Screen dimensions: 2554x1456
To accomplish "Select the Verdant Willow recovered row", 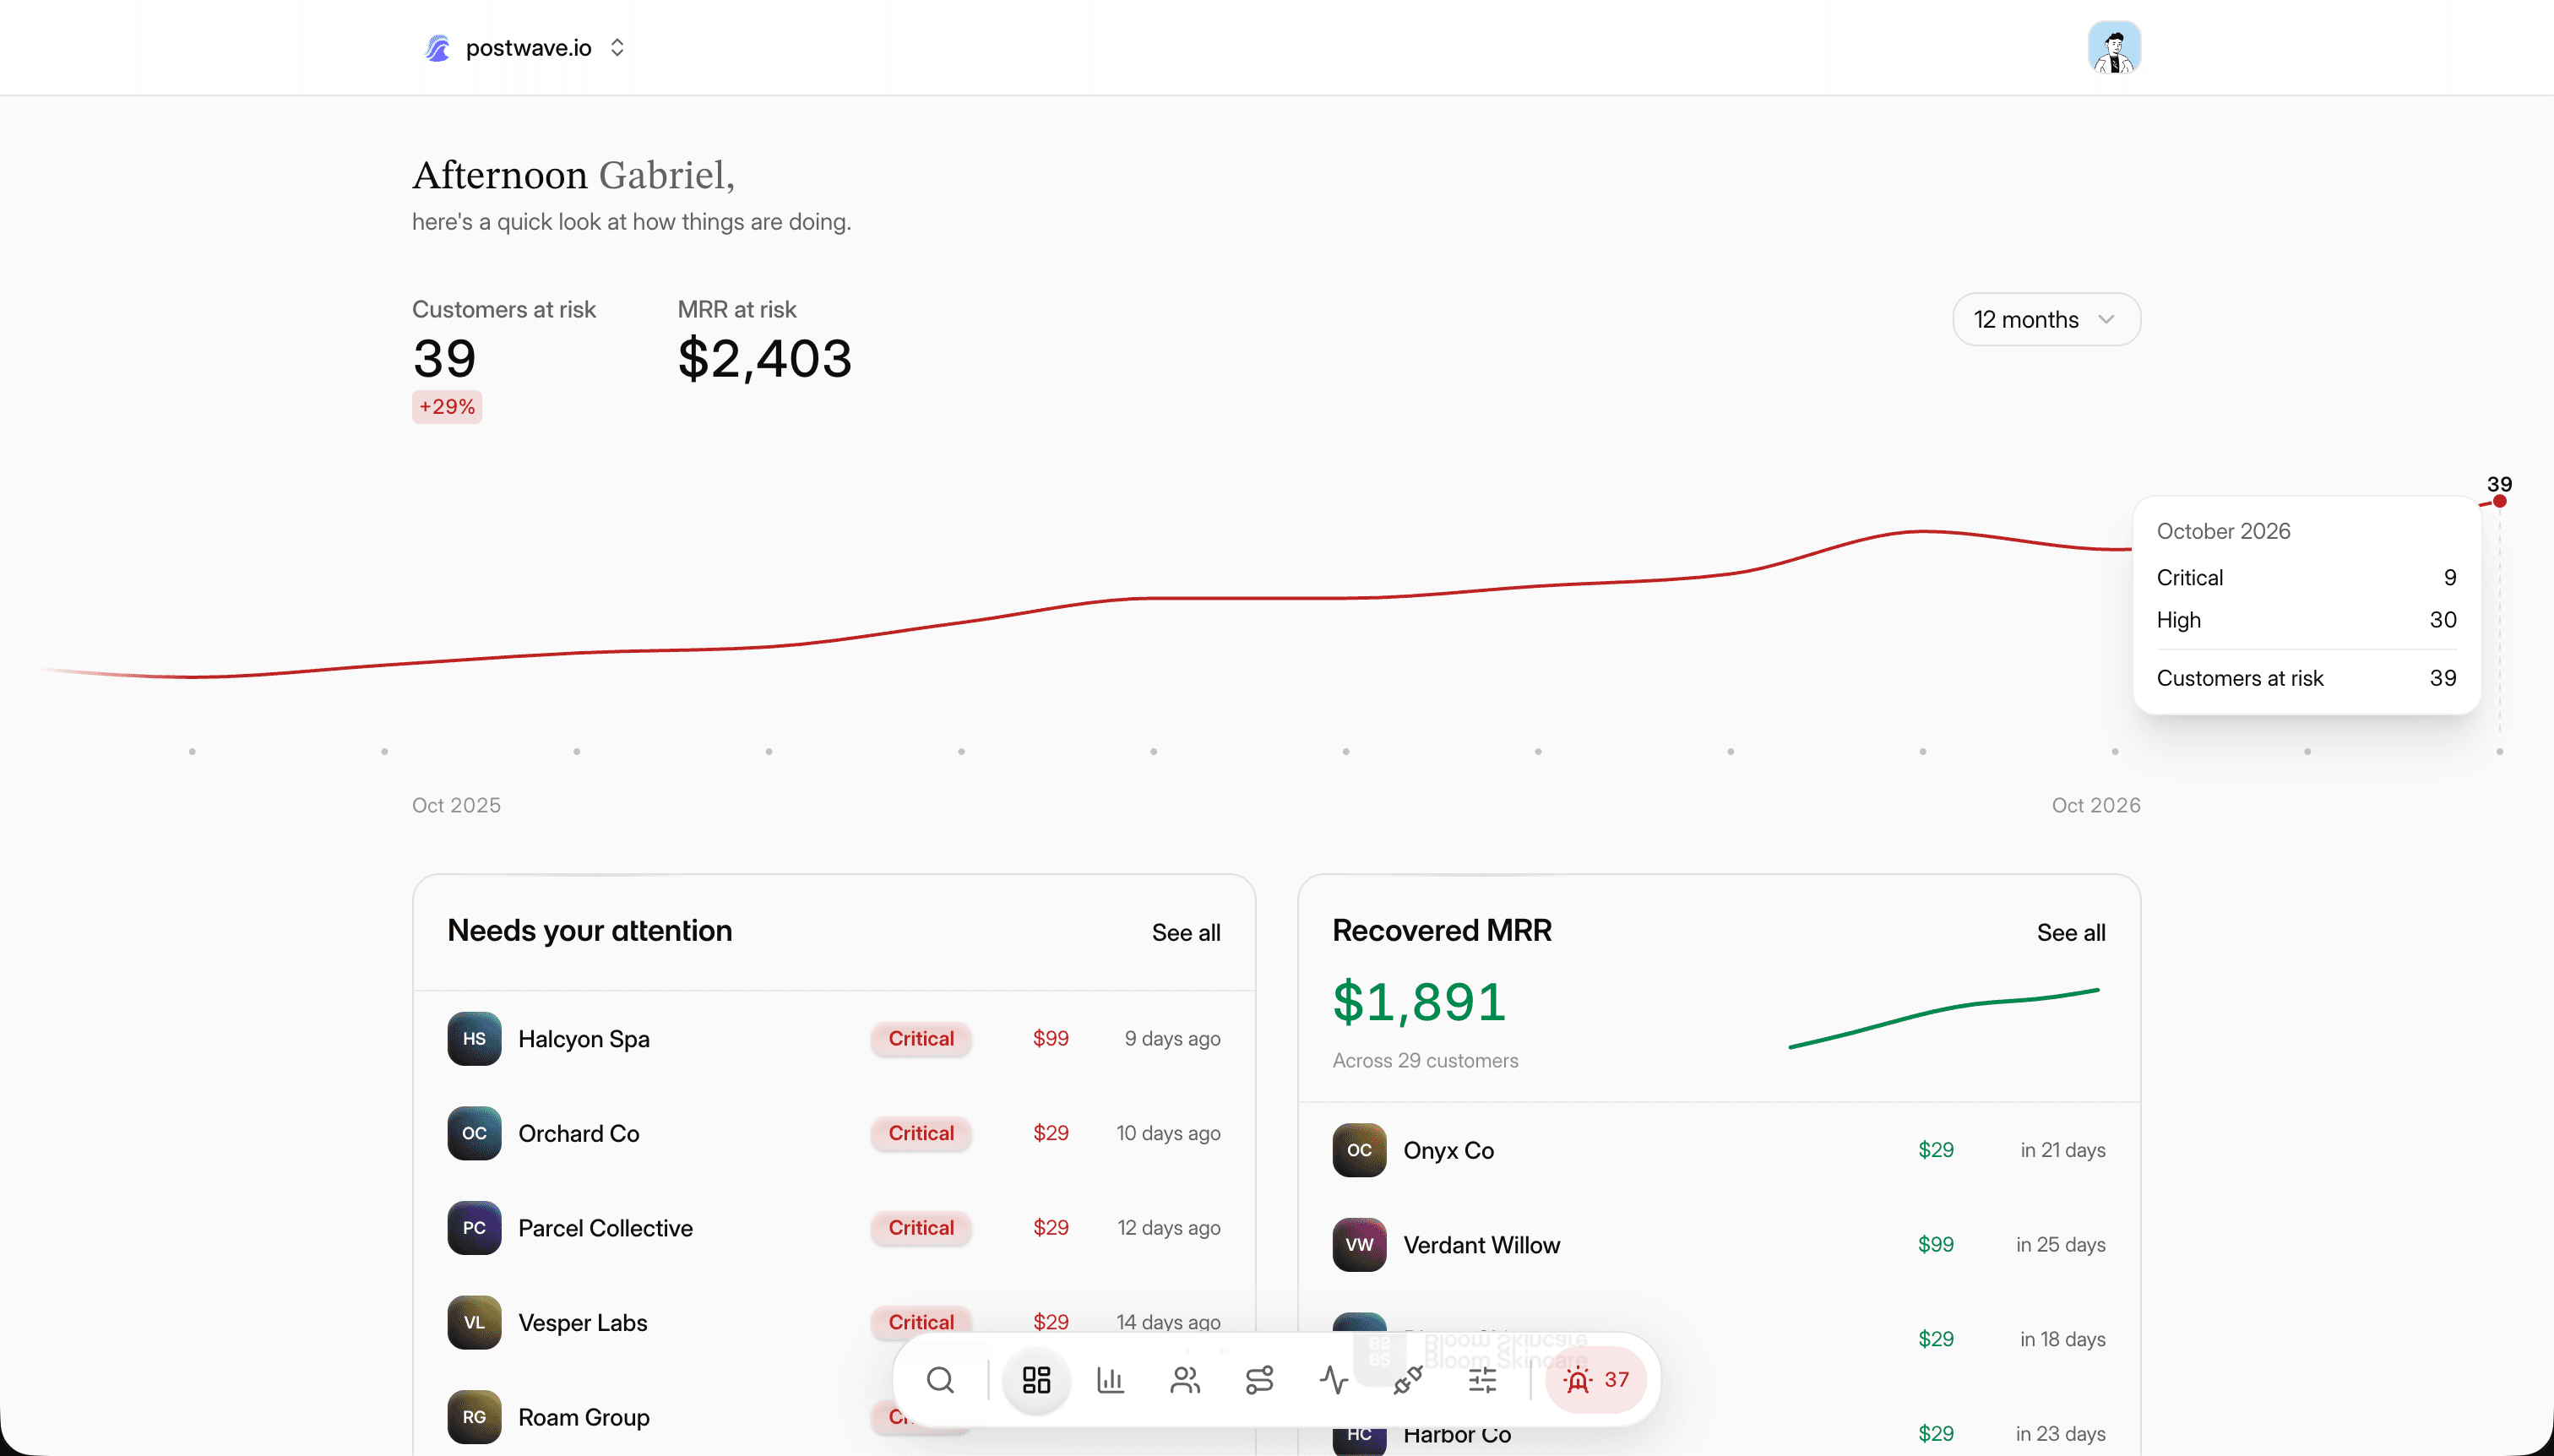I will 1719,1245.
